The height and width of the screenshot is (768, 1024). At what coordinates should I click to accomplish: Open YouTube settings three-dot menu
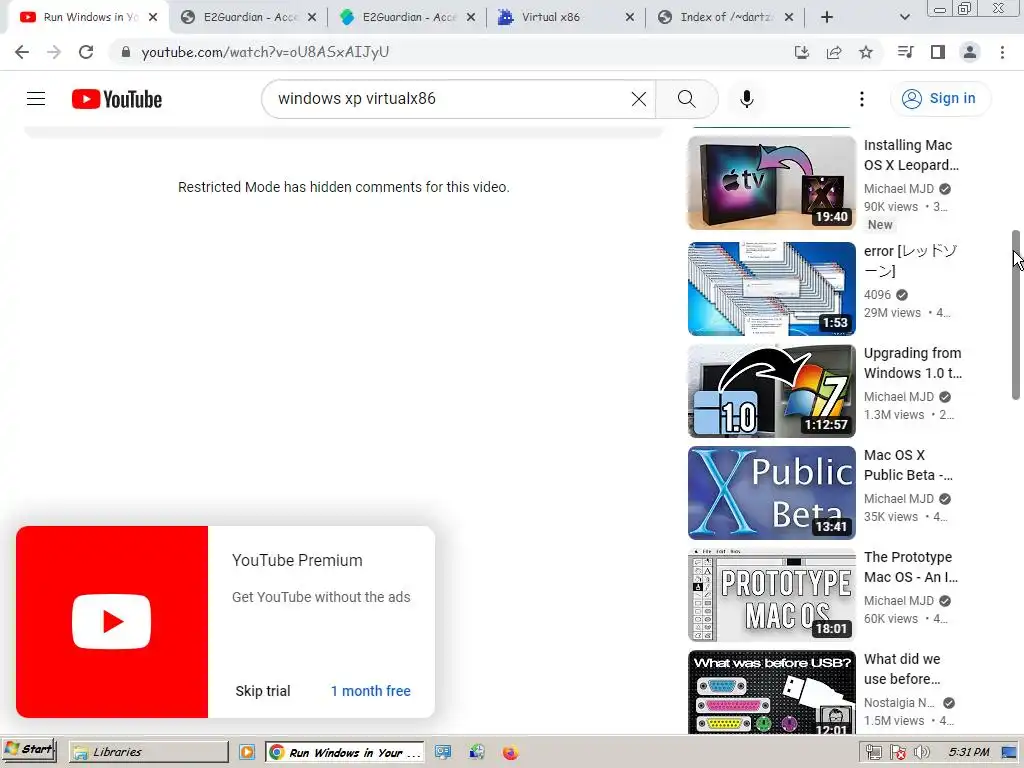coord(861,99)
